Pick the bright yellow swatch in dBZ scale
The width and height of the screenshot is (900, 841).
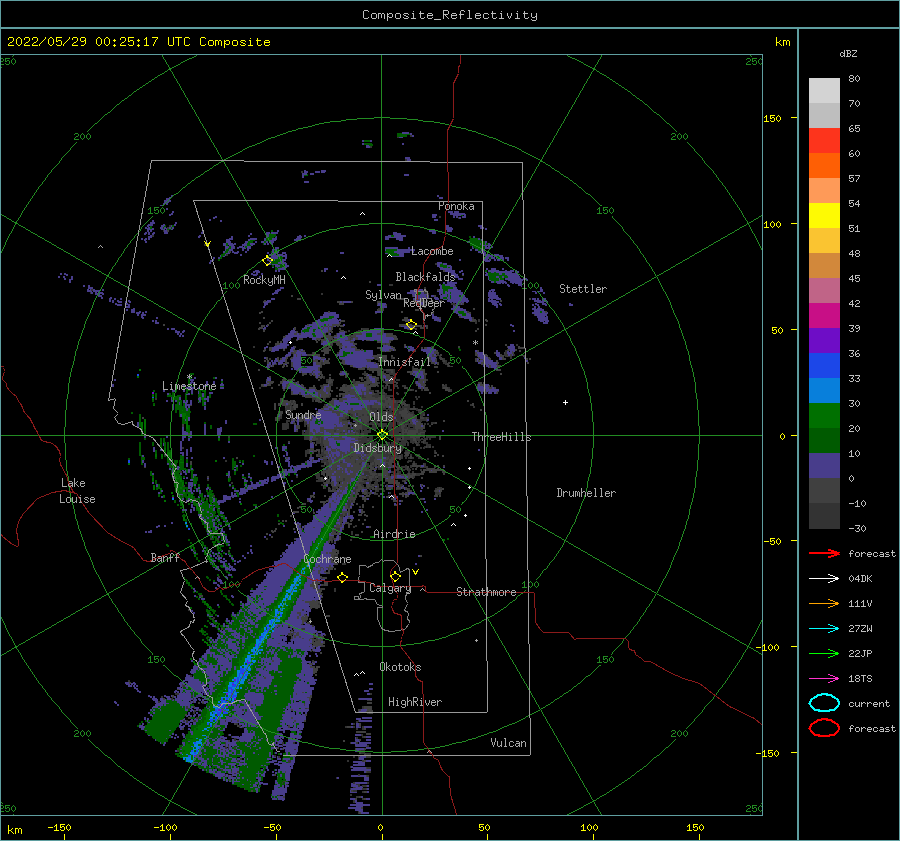[824, 216]
